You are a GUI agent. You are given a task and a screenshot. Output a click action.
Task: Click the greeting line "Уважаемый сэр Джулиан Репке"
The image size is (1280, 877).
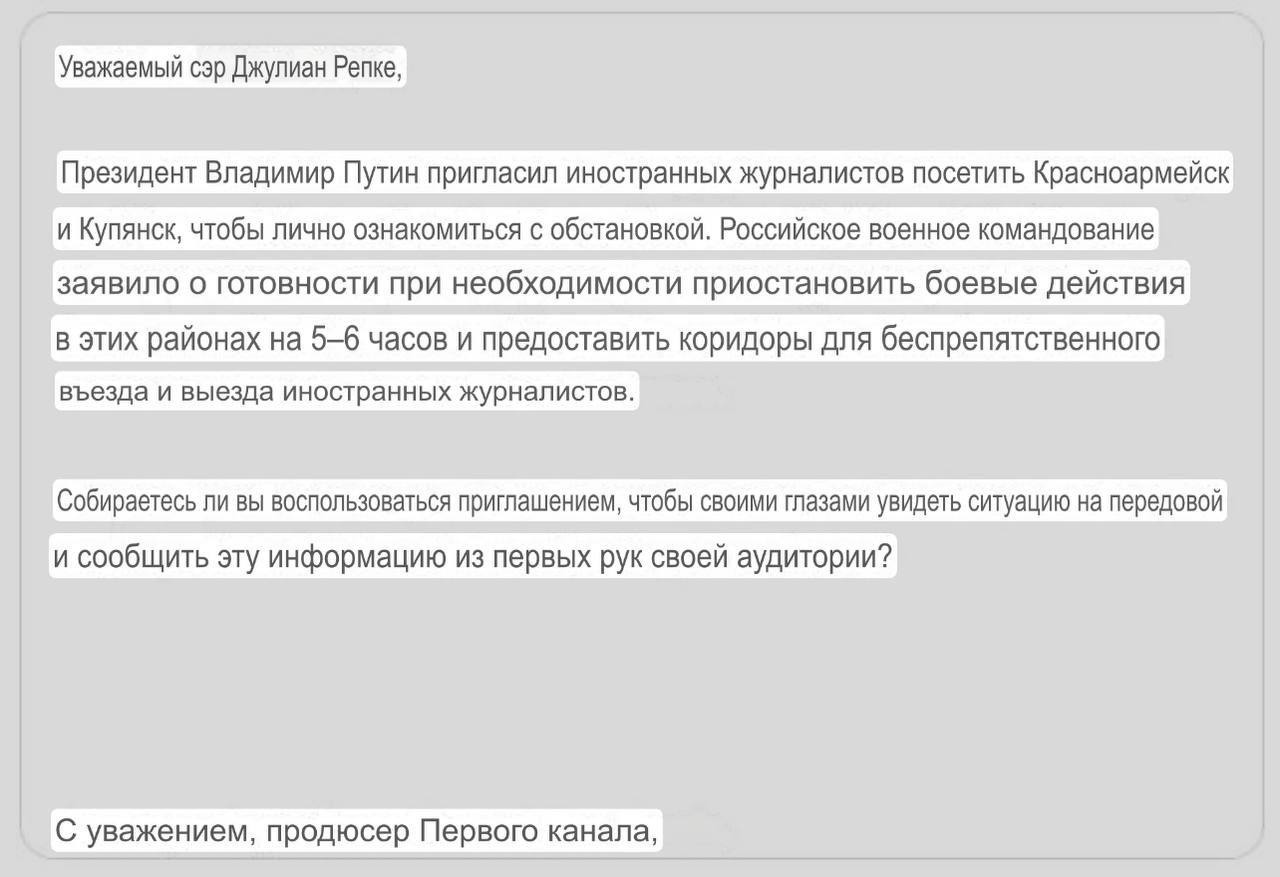tap(230, 68)
